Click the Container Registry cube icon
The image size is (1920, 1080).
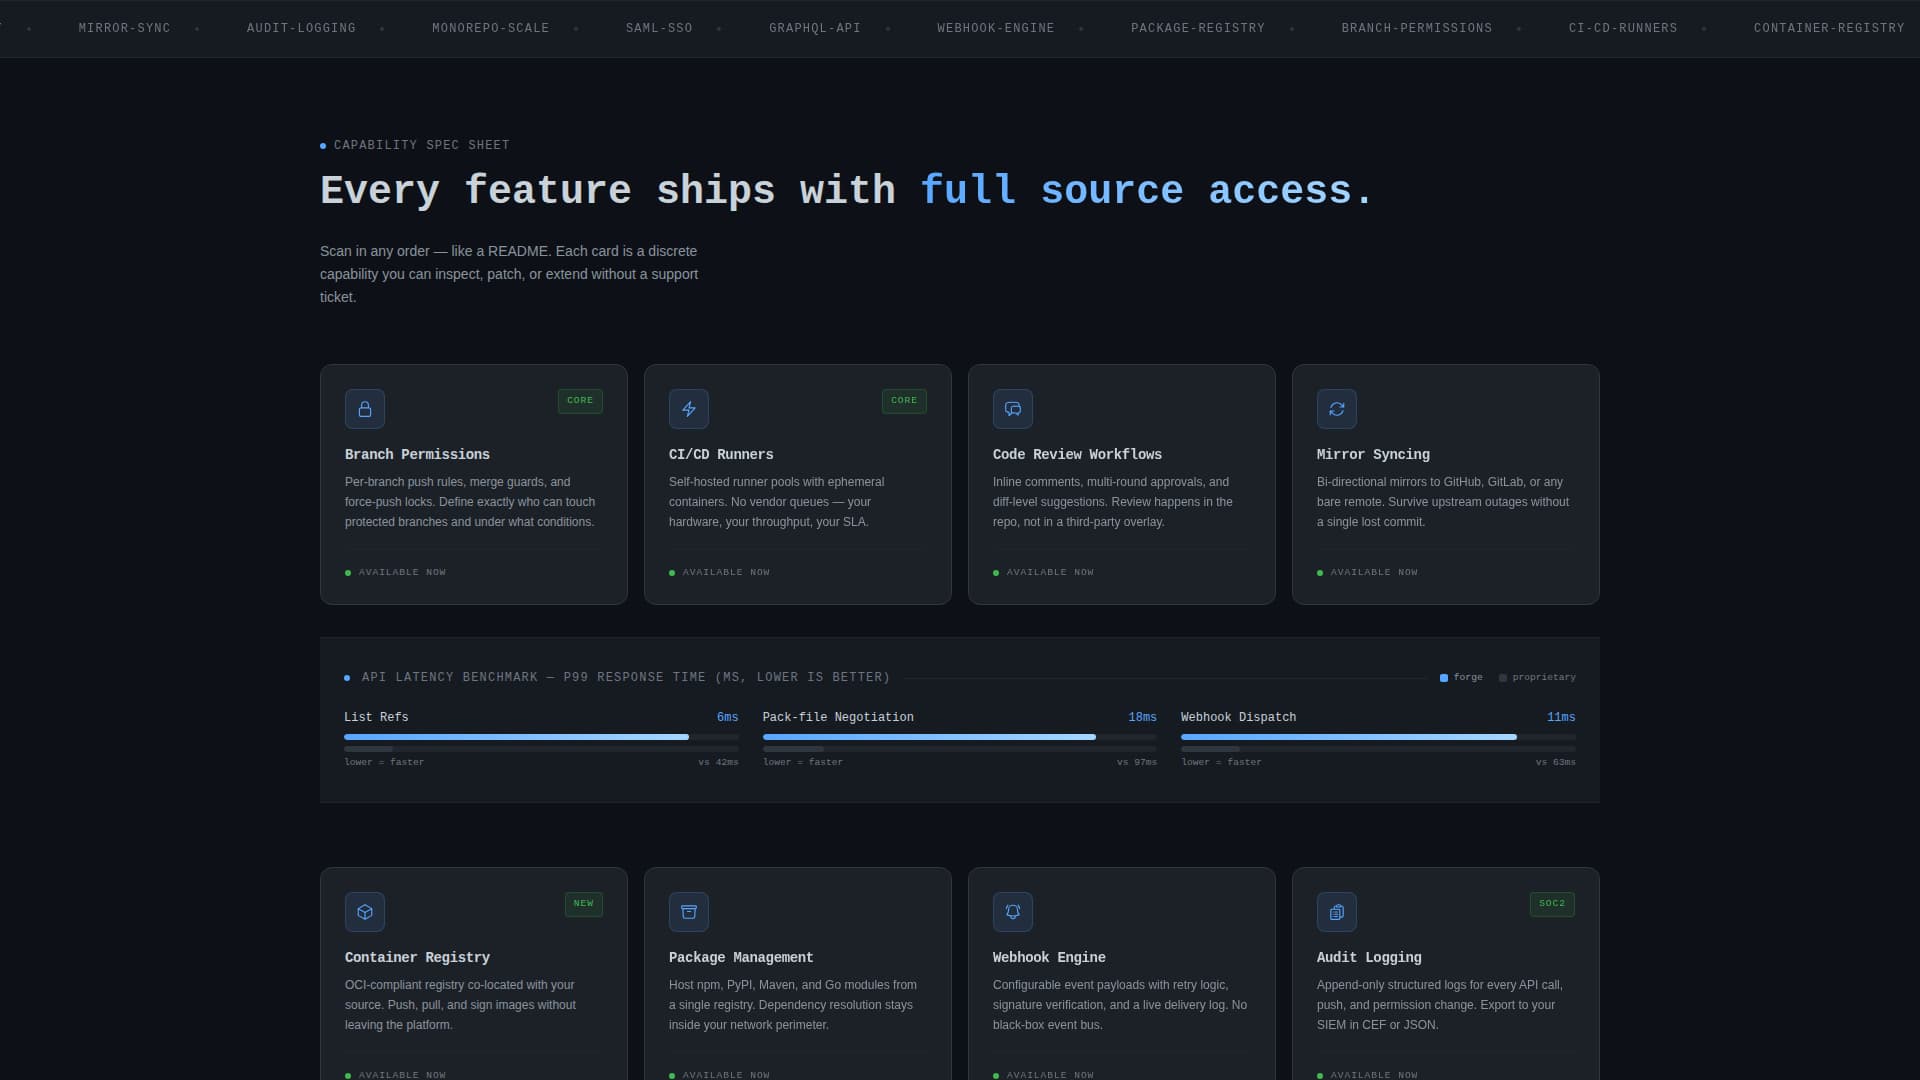pyautogui.click(x=365, y=912)
